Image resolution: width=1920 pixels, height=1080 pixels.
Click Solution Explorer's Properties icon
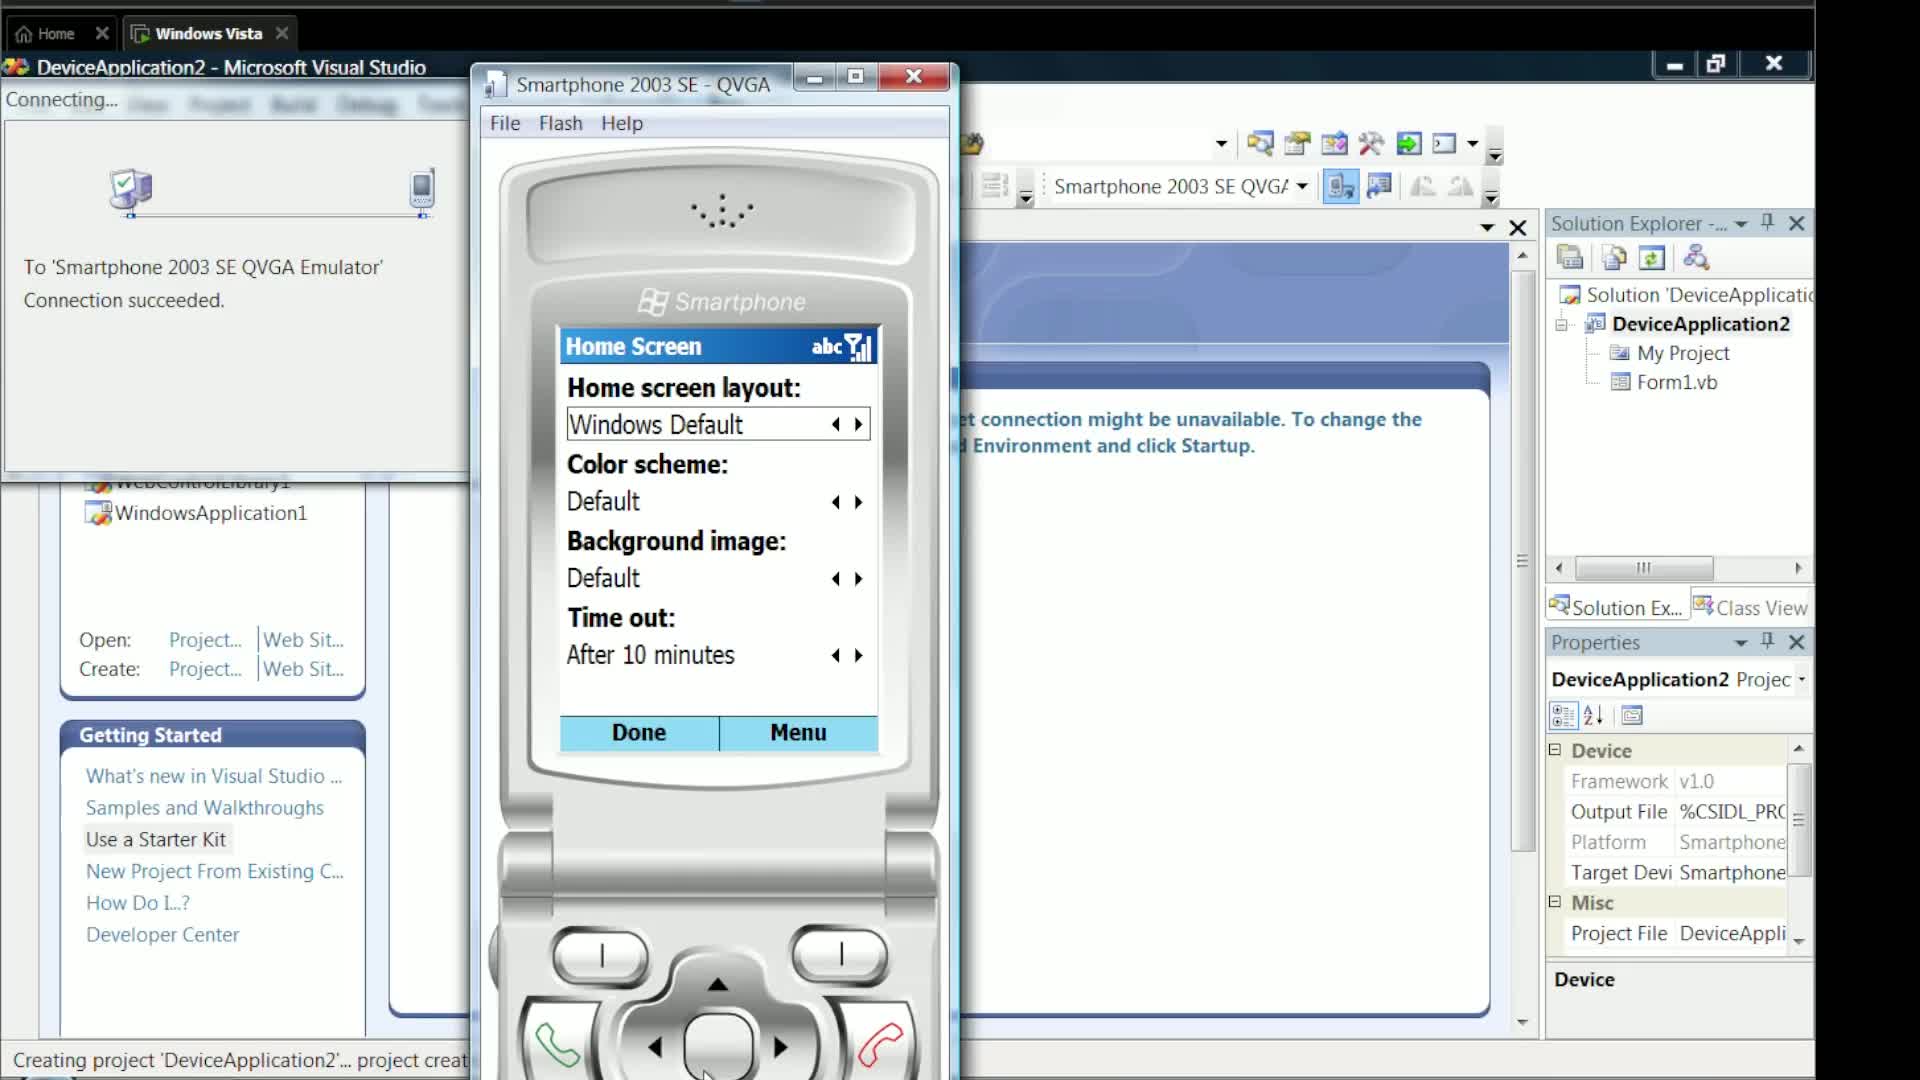click(1570, 258)
